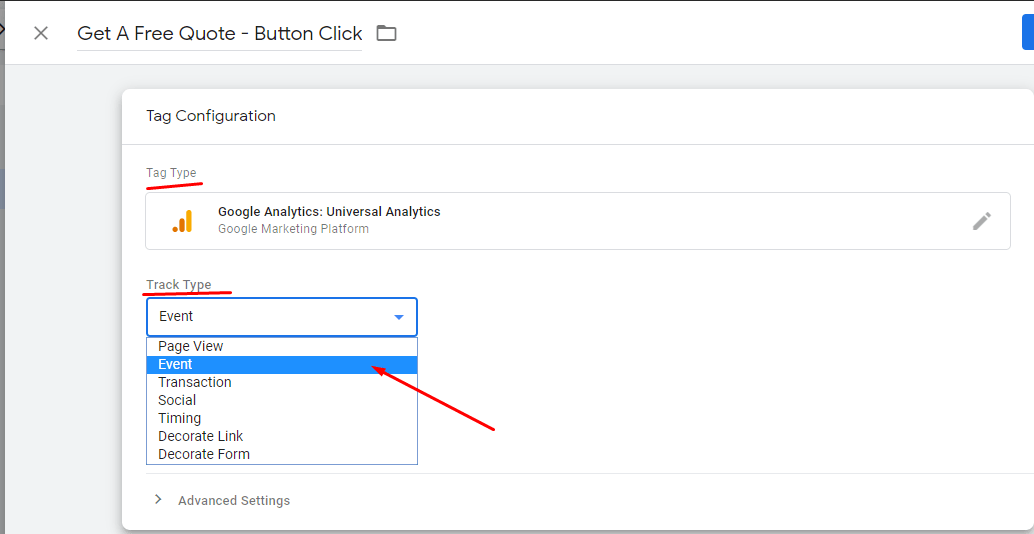Expand Advanced Settings chevron
The height and width of the screenshot is (534, 1034).
158,500
